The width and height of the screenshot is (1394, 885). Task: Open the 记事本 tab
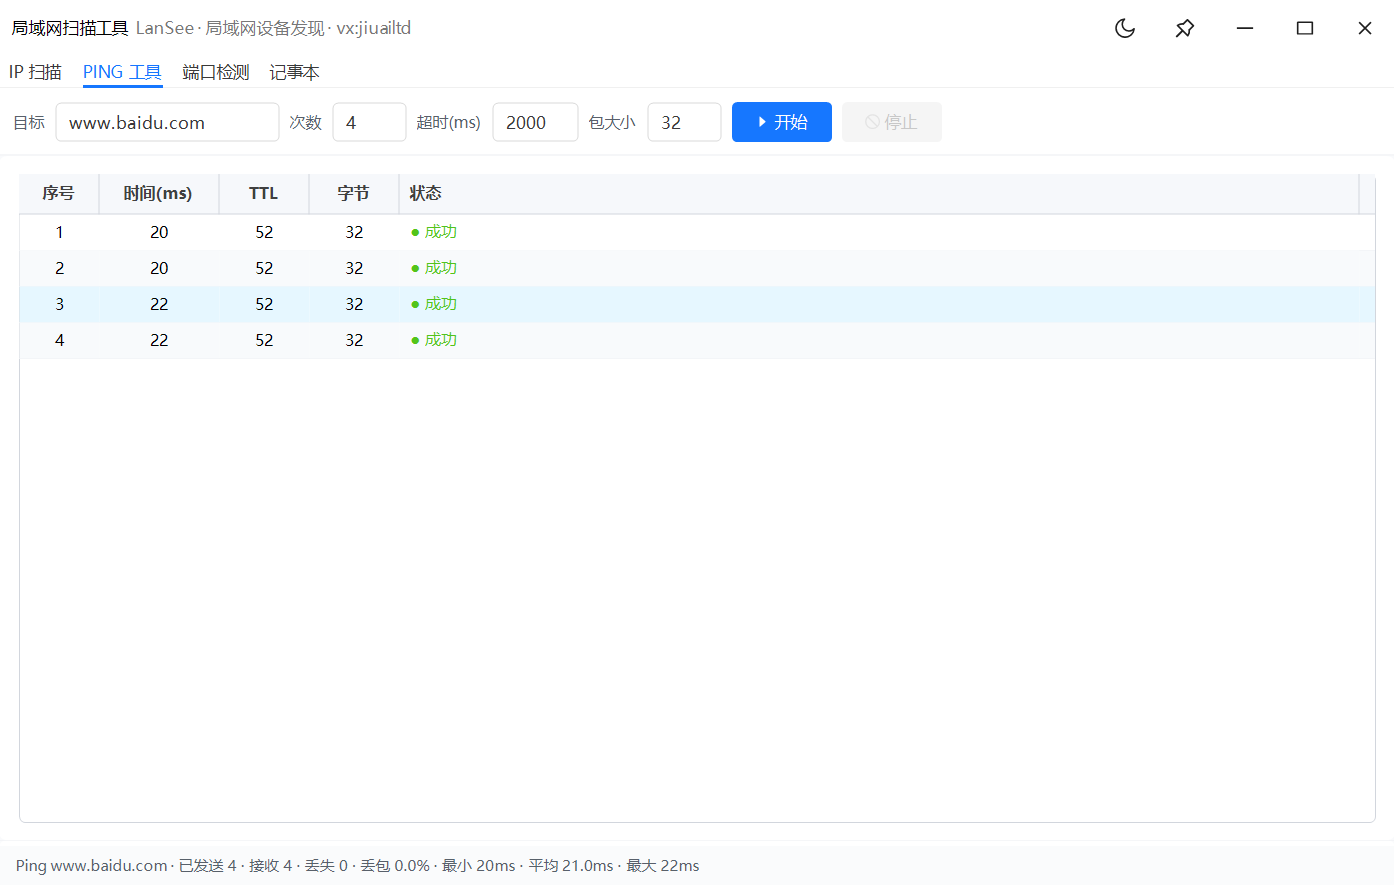[x=294, y=72]
